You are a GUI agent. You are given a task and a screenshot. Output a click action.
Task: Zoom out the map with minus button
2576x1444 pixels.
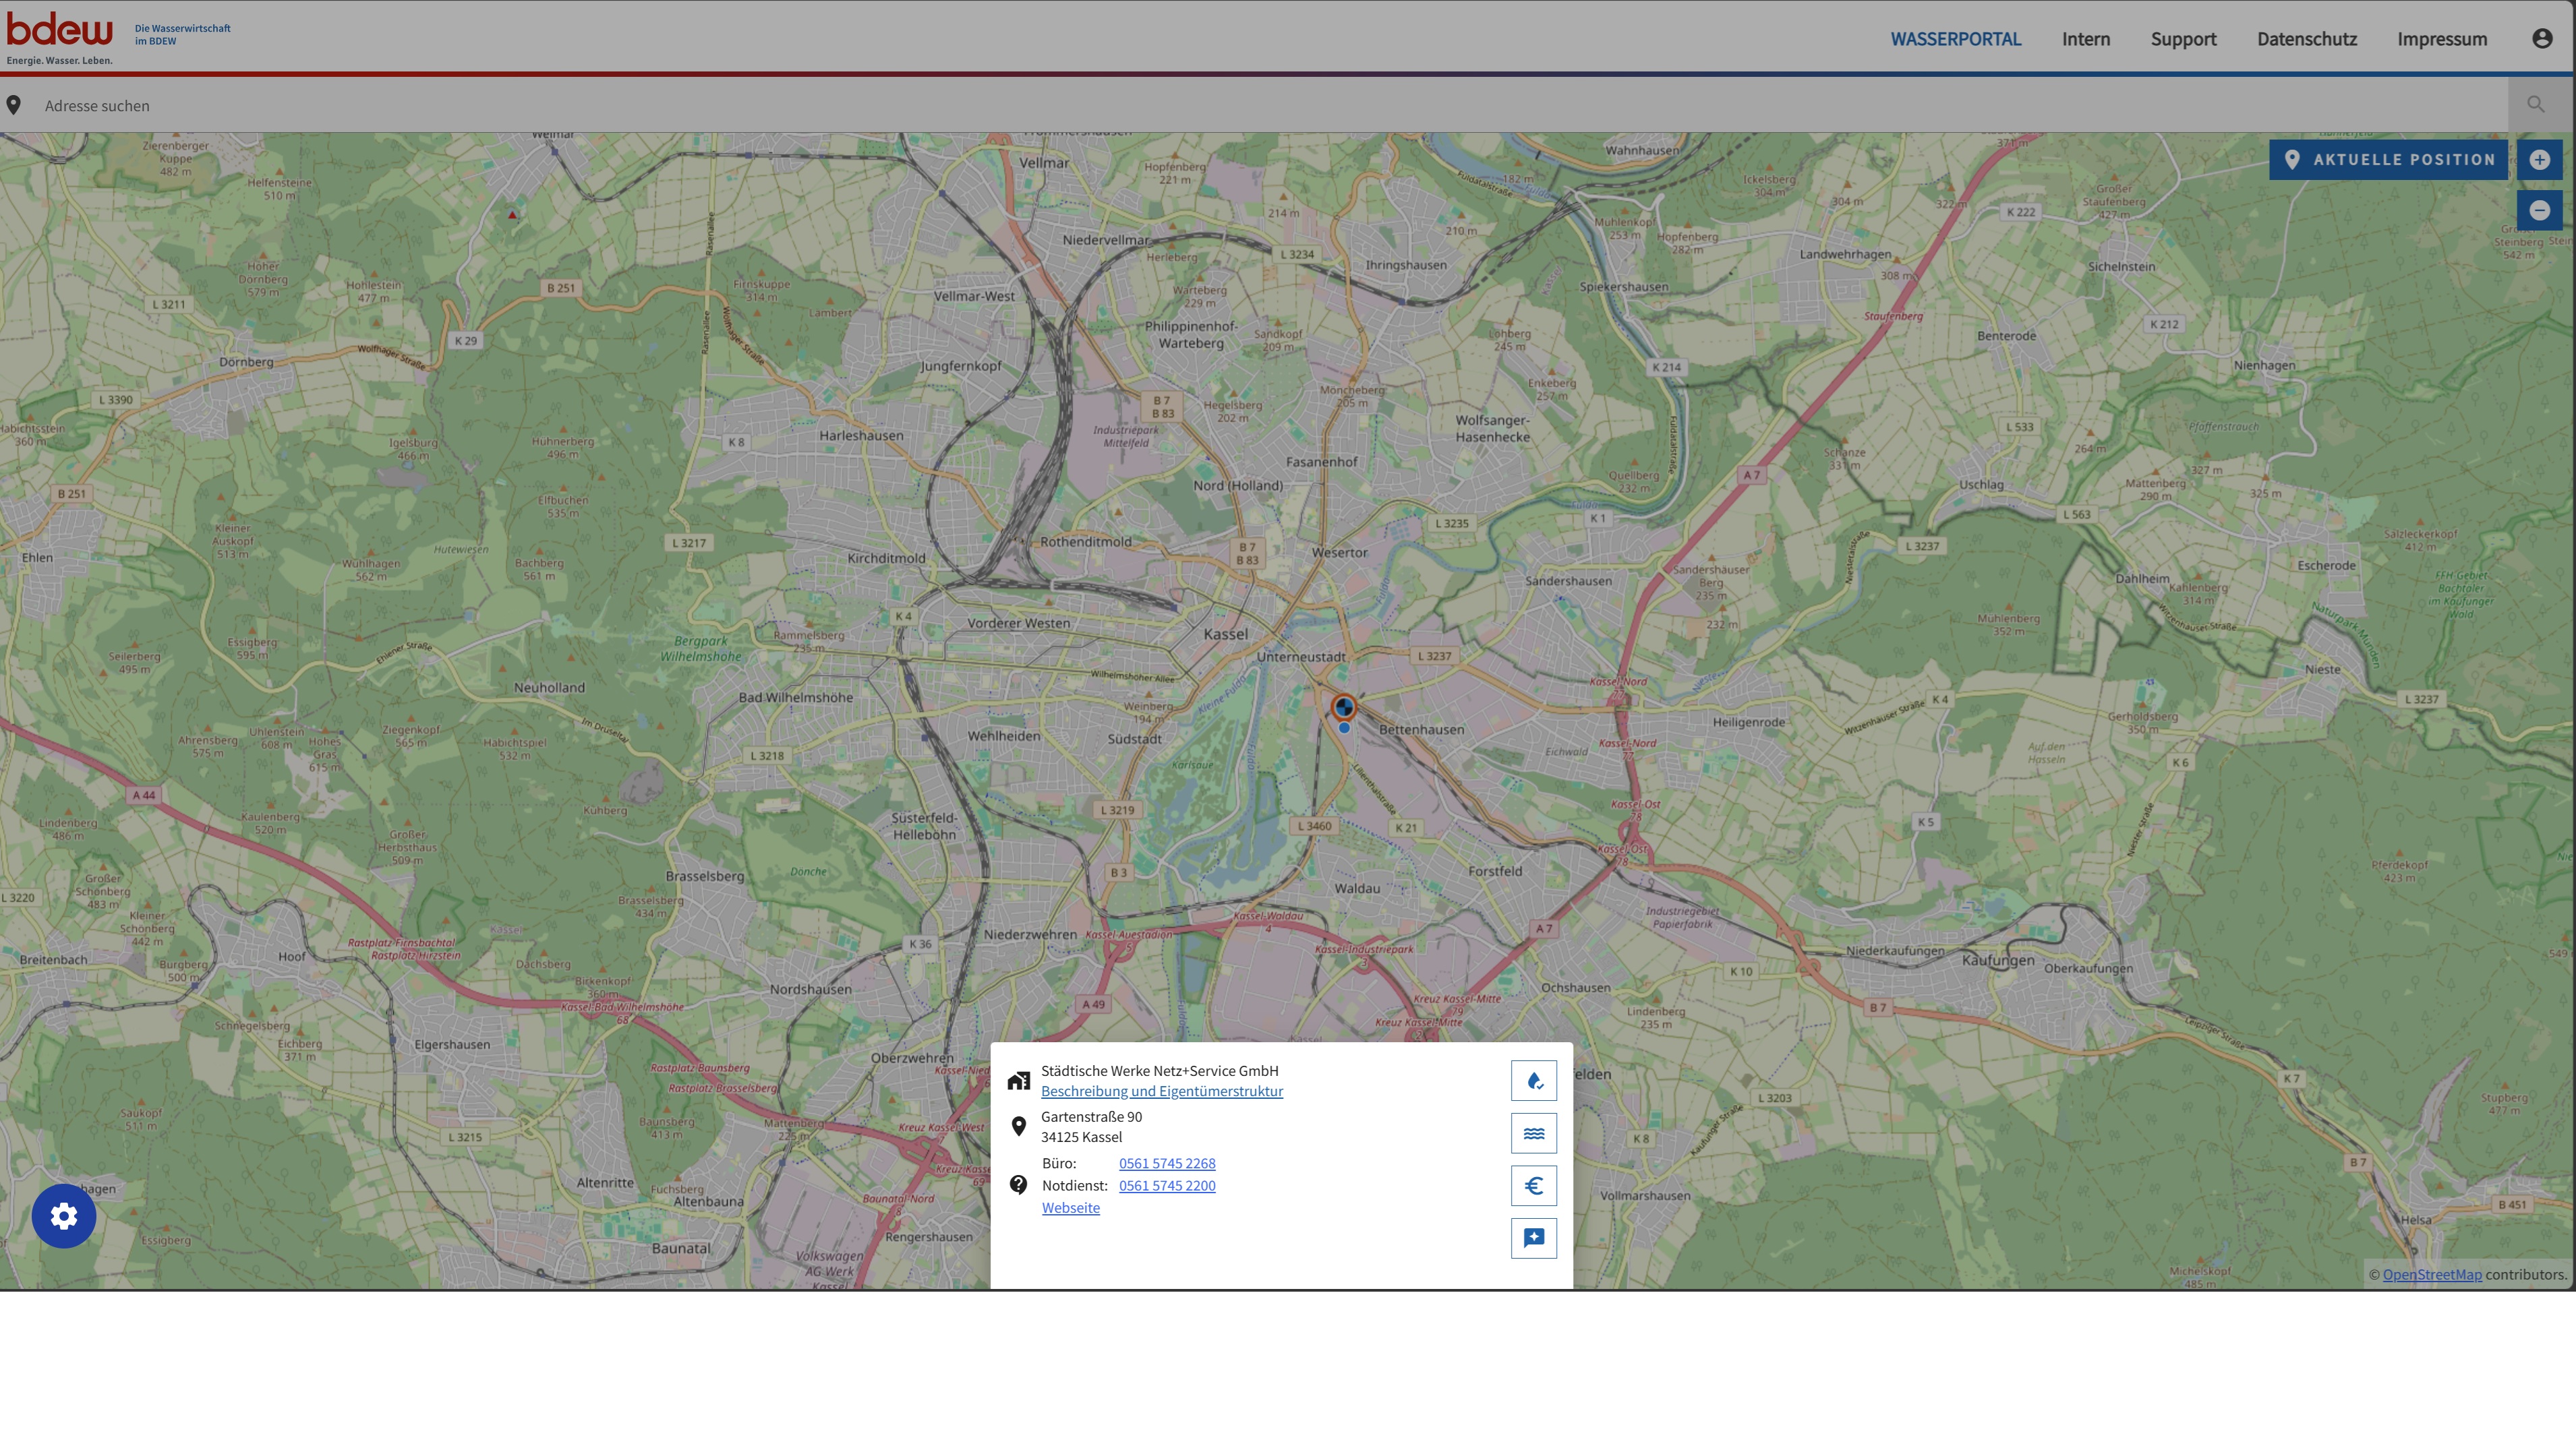[2539, 210]
